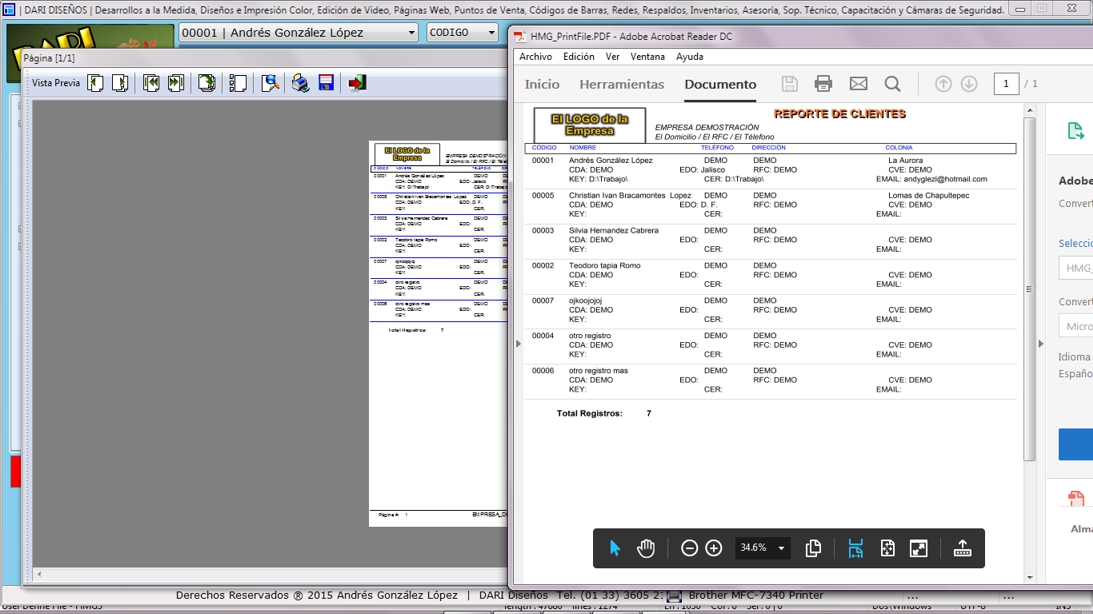1093x614 pixels.
Task: Click the exit door icon in Vista Previa
Action: click(x=357, y=83)
